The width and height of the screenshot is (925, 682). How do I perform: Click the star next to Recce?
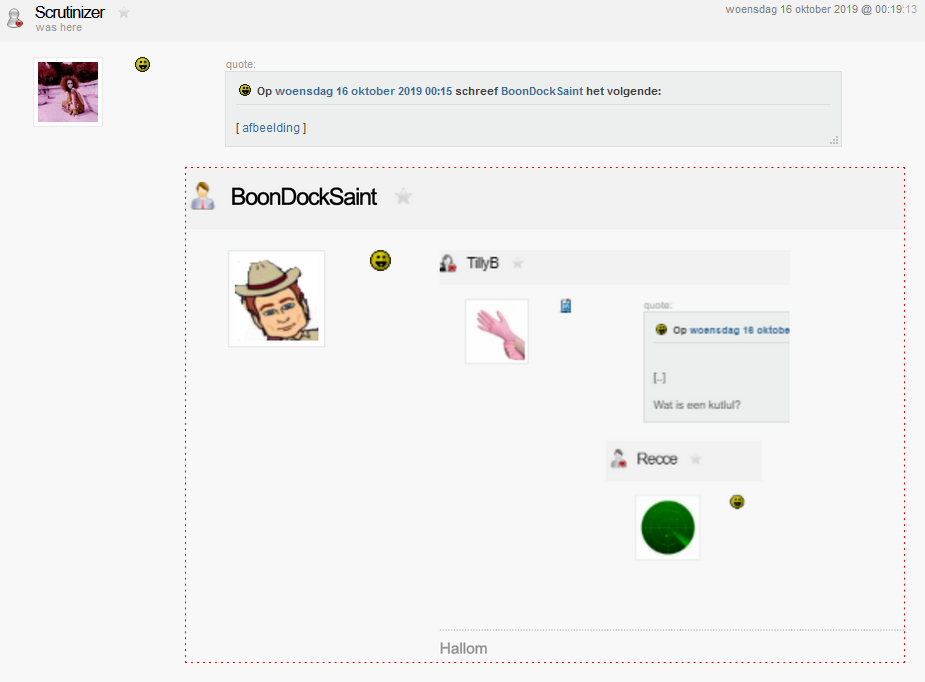696,459
